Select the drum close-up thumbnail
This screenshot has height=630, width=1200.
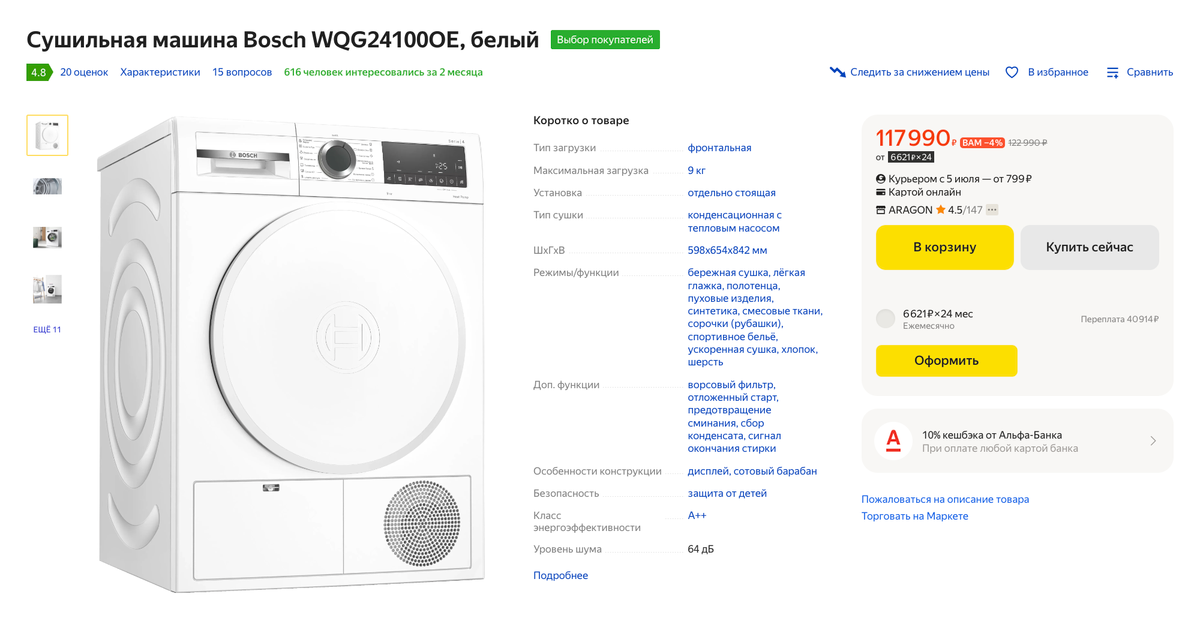click(47, 186)
